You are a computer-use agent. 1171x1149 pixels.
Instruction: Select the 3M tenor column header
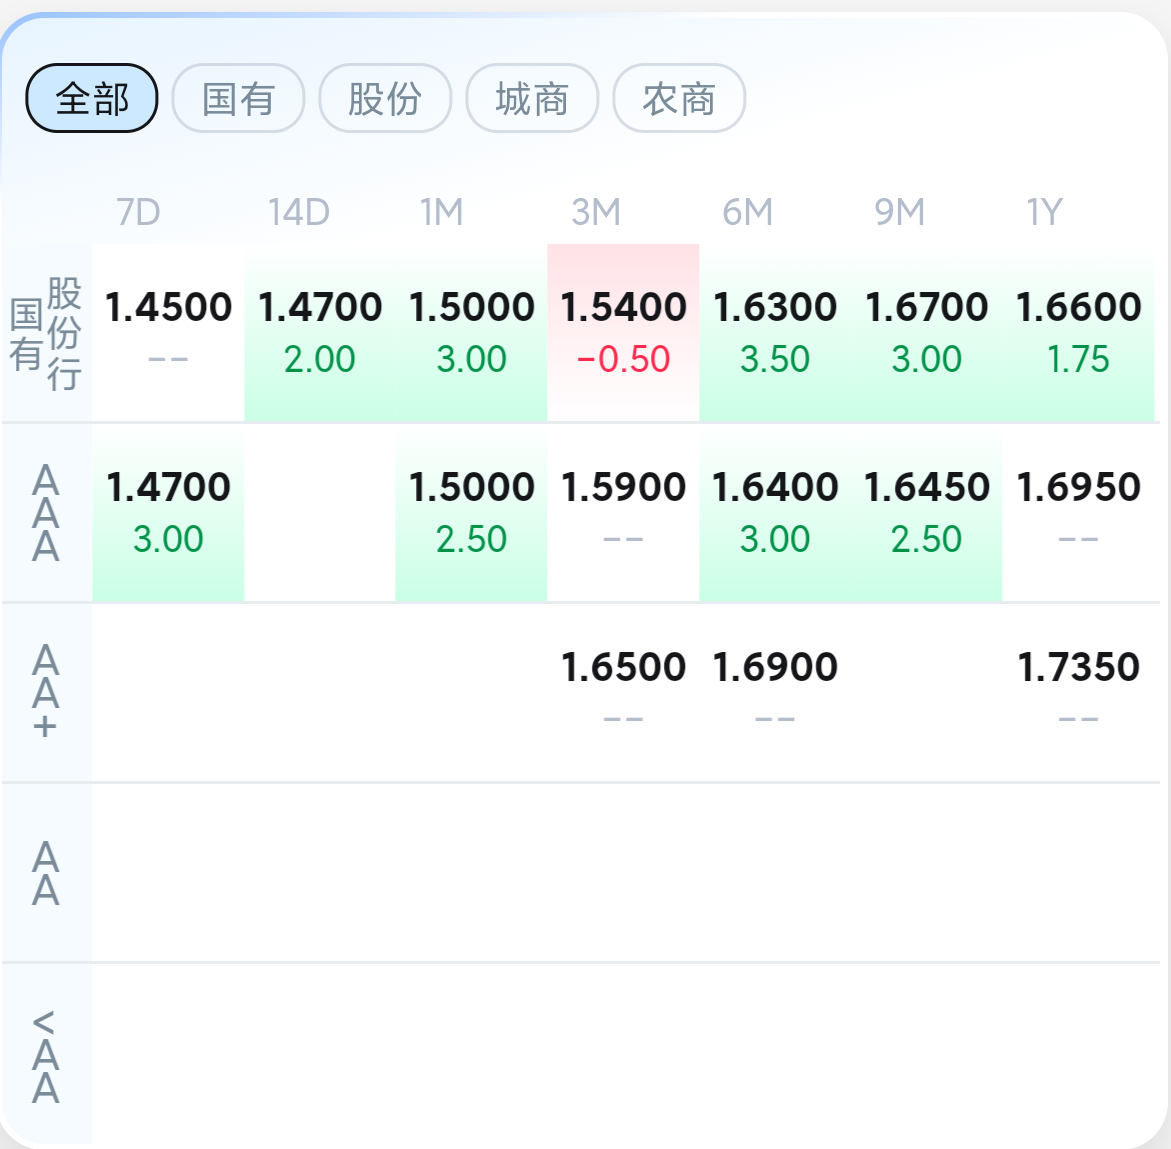click(x=596, y=212)
